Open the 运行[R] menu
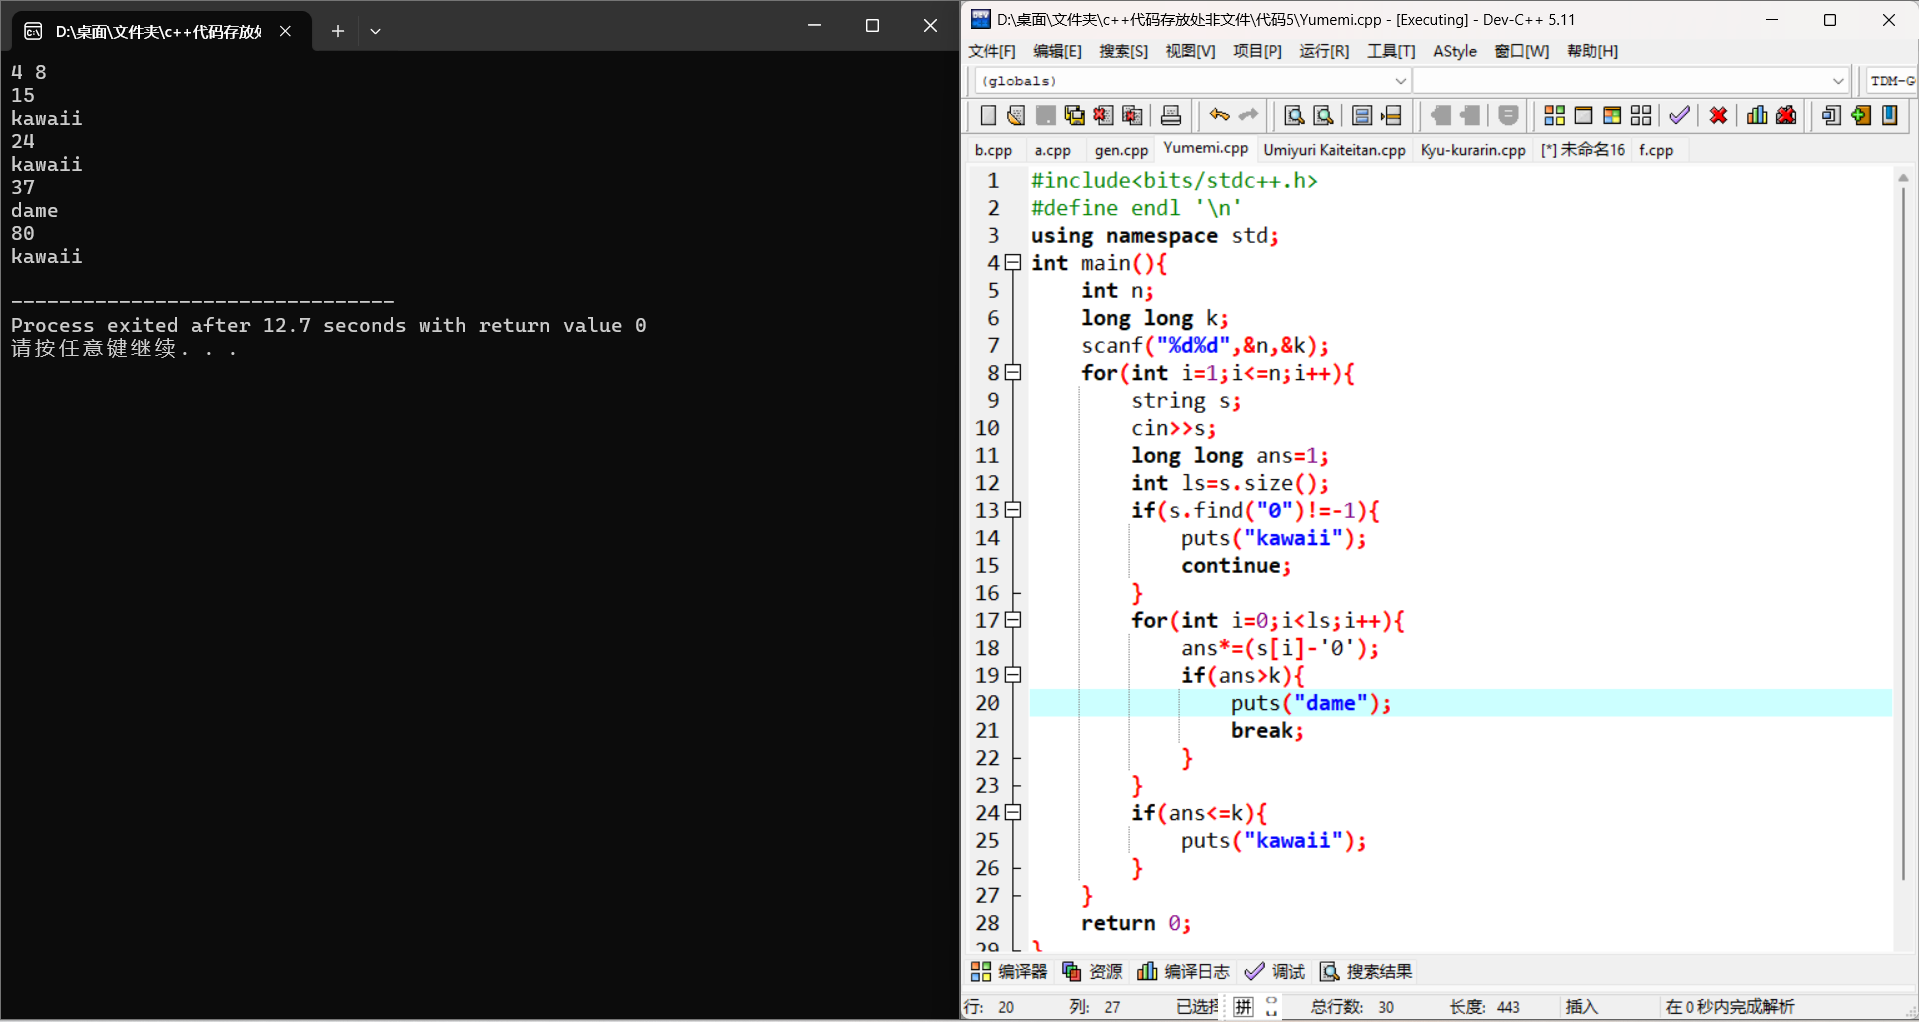This screenshot has width=1919, height=1022. coord(1323,51)
